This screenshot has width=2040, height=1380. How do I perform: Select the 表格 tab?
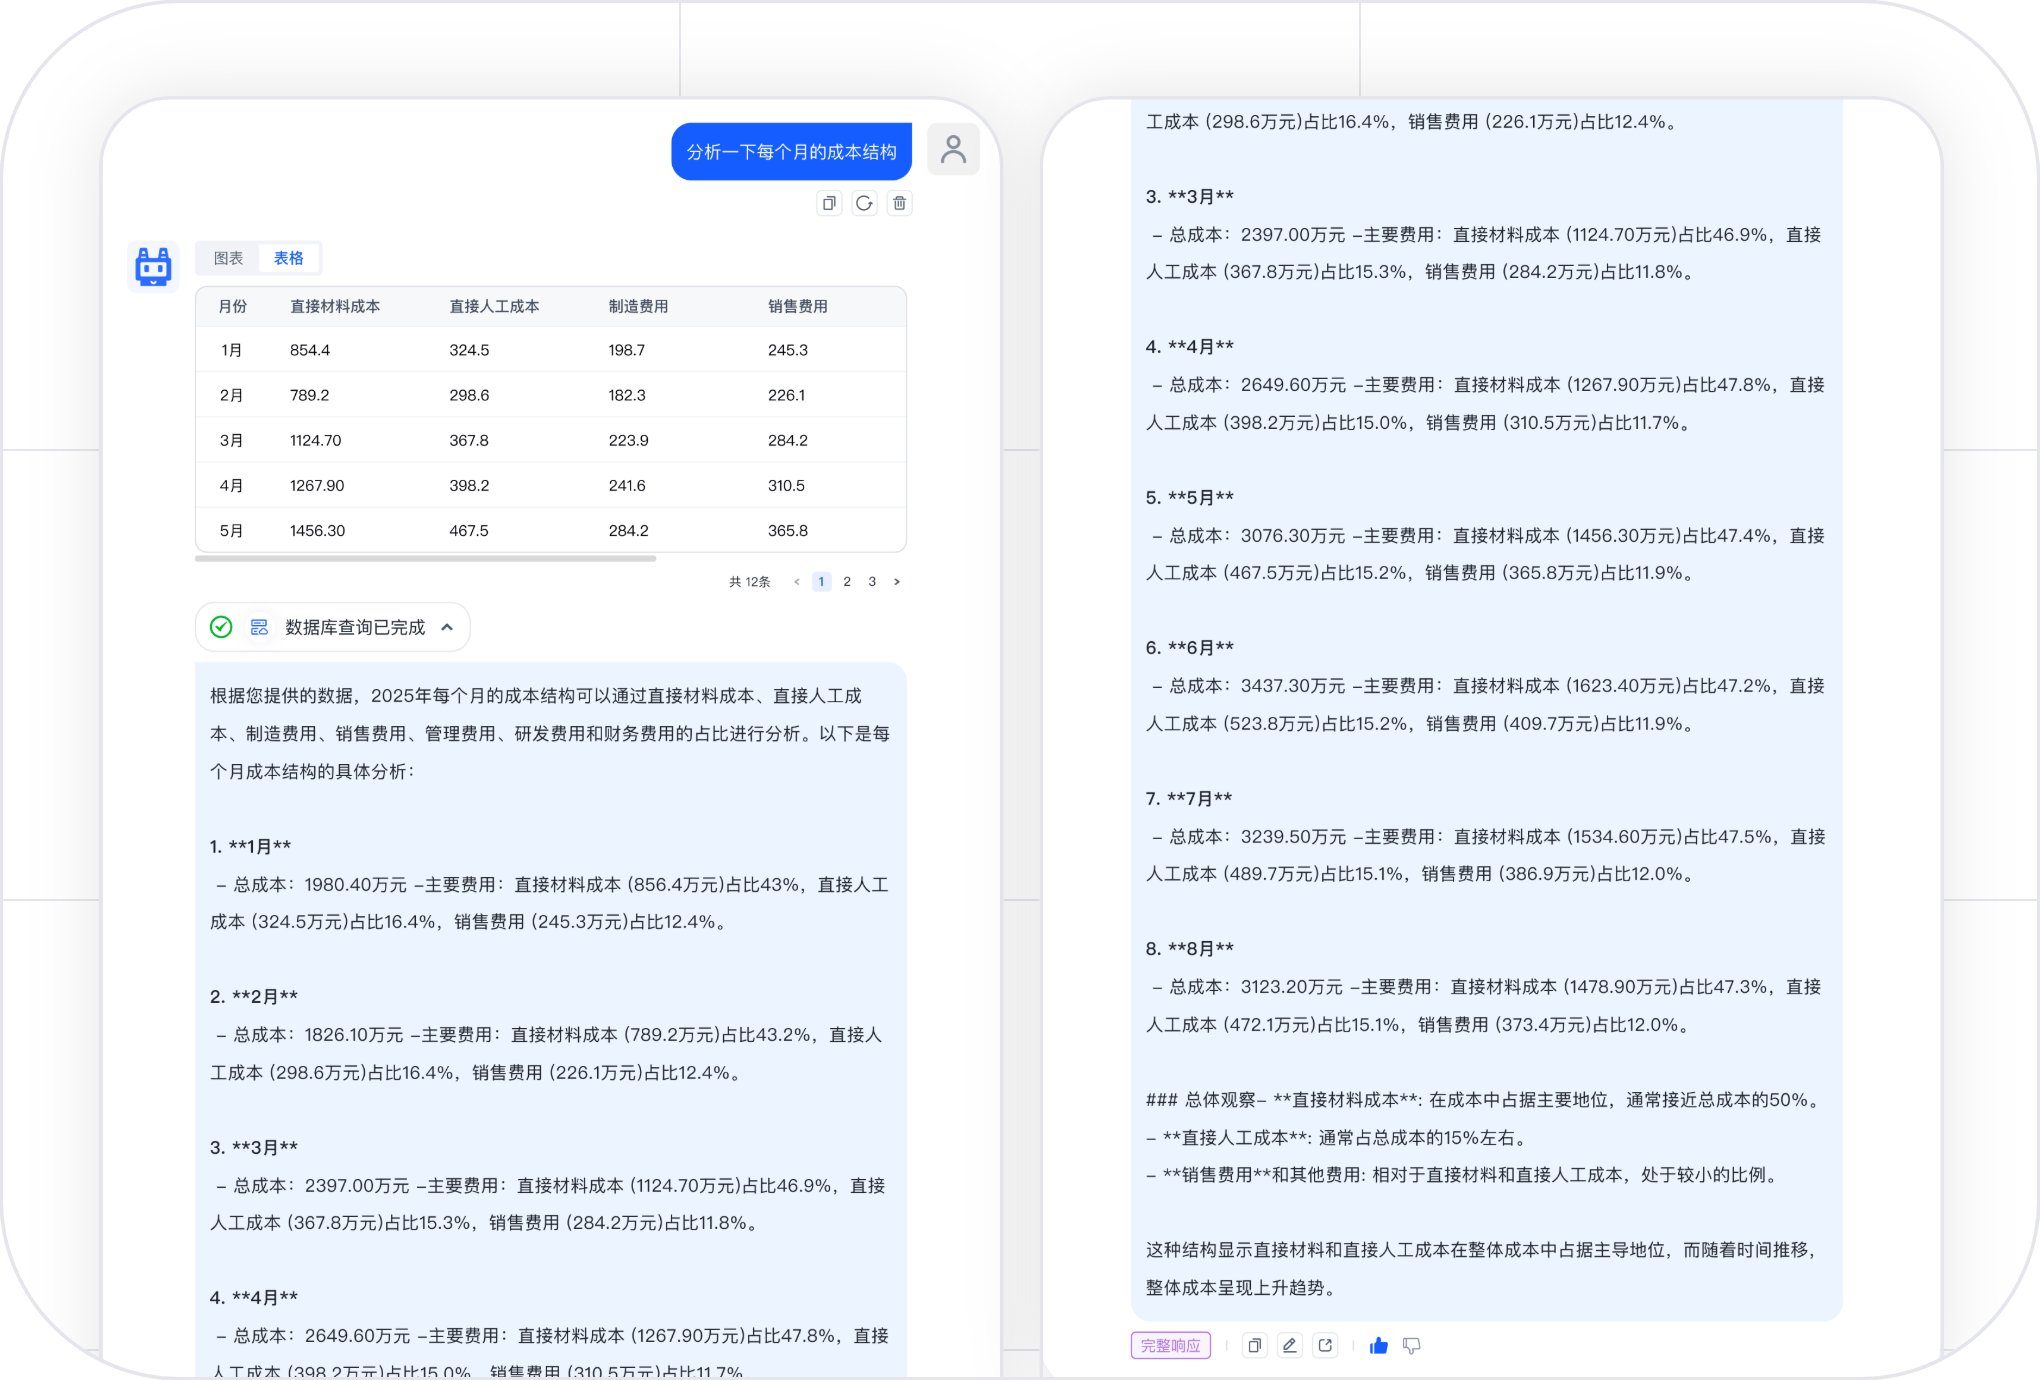click(x=288, y=257)
